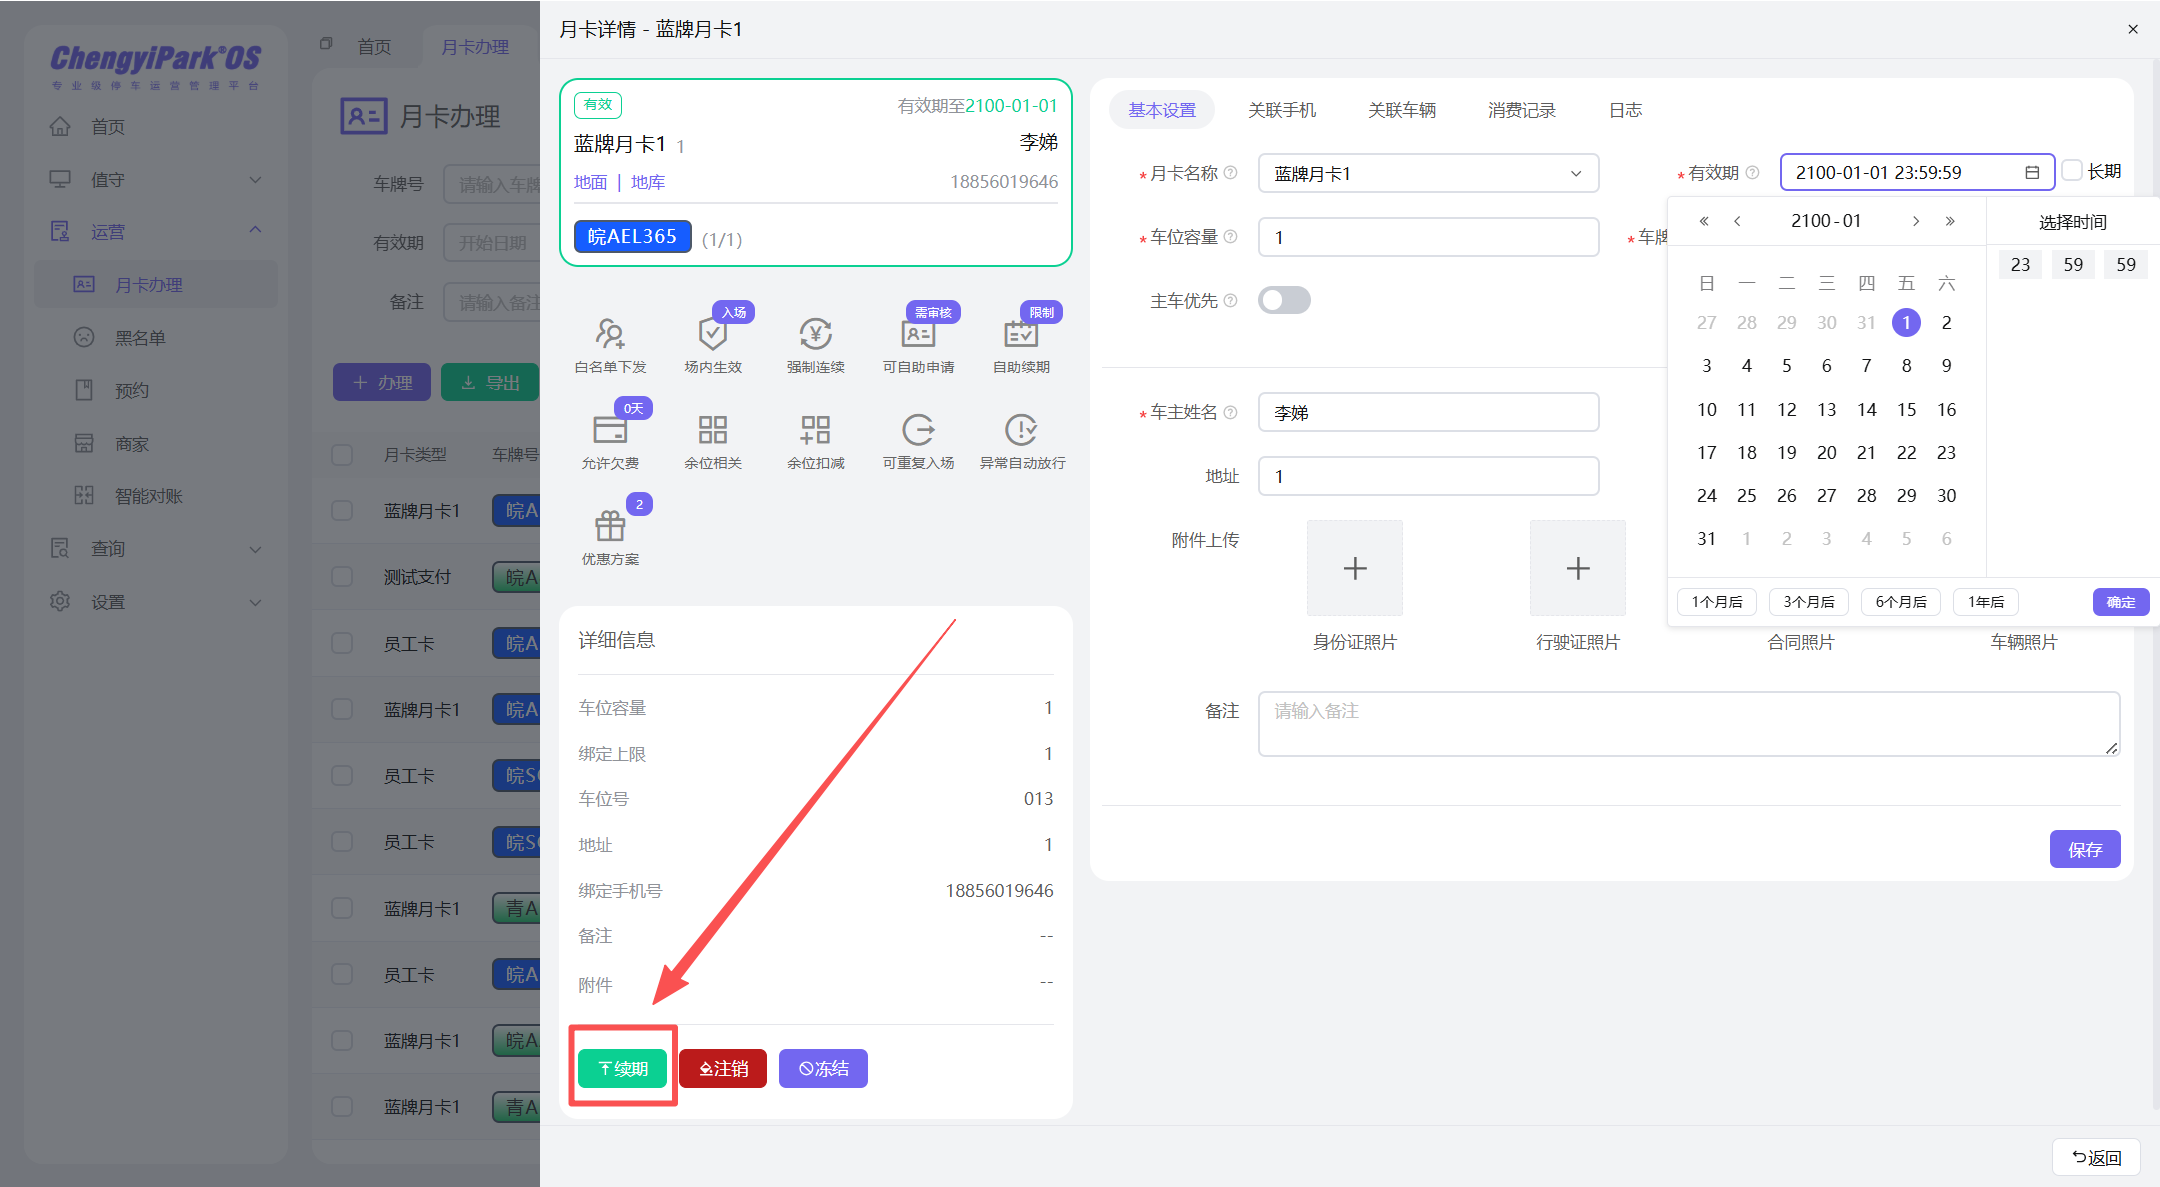Screen dimensions: 2160x1187
Task: Click the 6个月后 shortcut button
Action: coord(1900,601)
